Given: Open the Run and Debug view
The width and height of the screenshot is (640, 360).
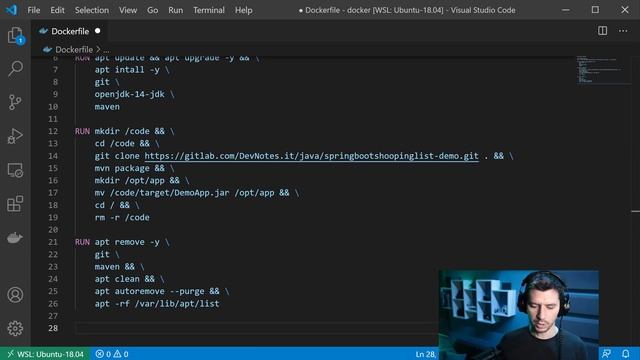Looking at the screenshot, I should coord(15,136).
